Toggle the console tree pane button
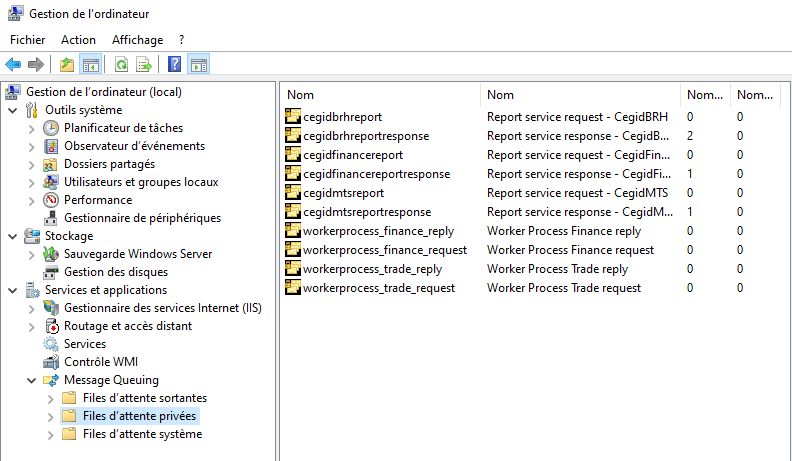 point(90,65)
